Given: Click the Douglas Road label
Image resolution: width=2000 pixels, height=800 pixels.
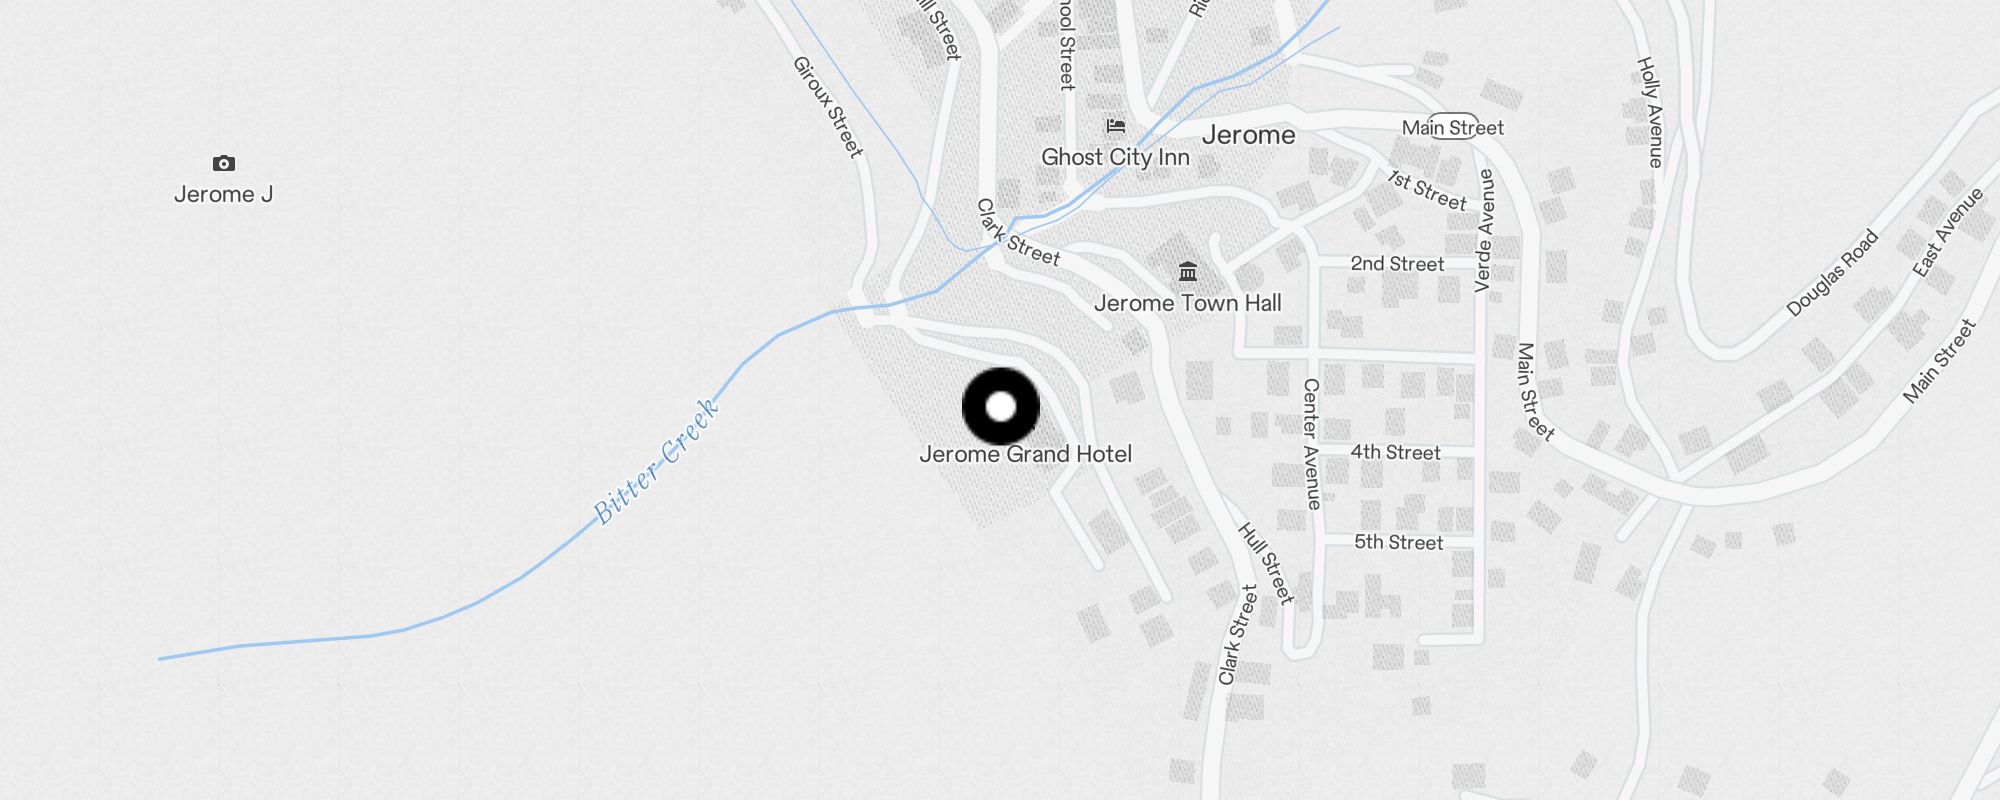Looking at the screenshot, I should 1832,273.
